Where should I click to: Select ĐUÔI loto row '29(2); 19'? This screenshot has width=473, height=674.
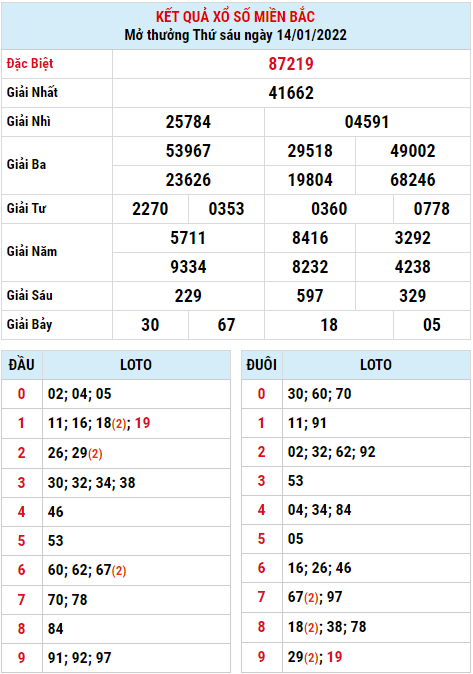pos(315,657)
